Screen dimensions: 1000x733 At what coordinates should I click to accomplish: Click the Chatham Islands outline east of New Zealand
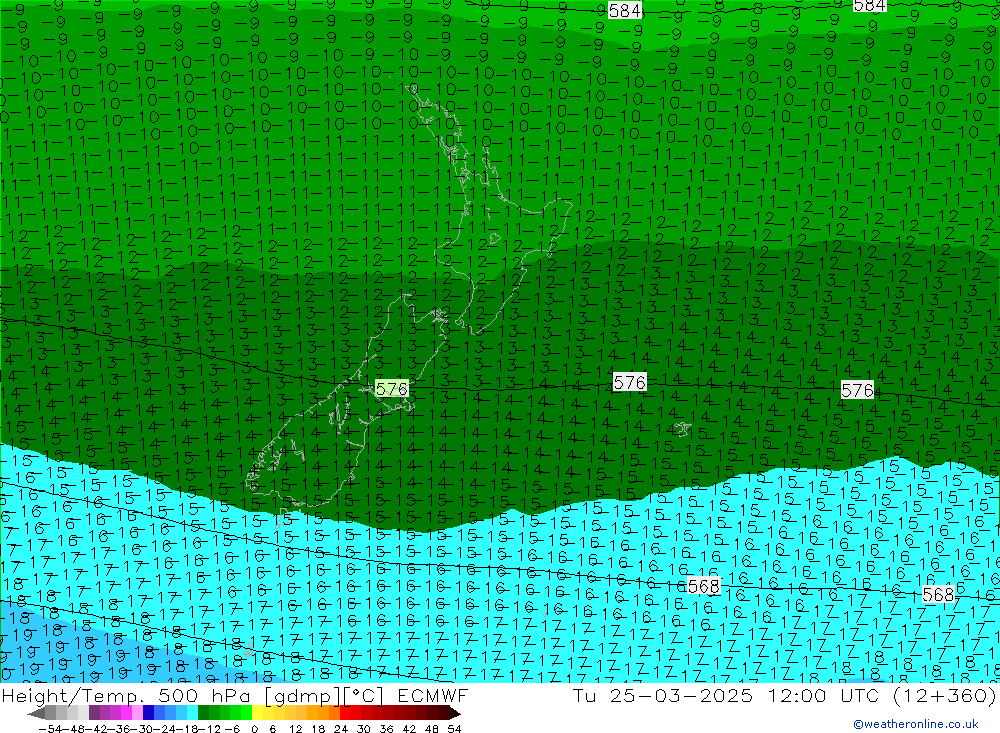pos(682,429)
